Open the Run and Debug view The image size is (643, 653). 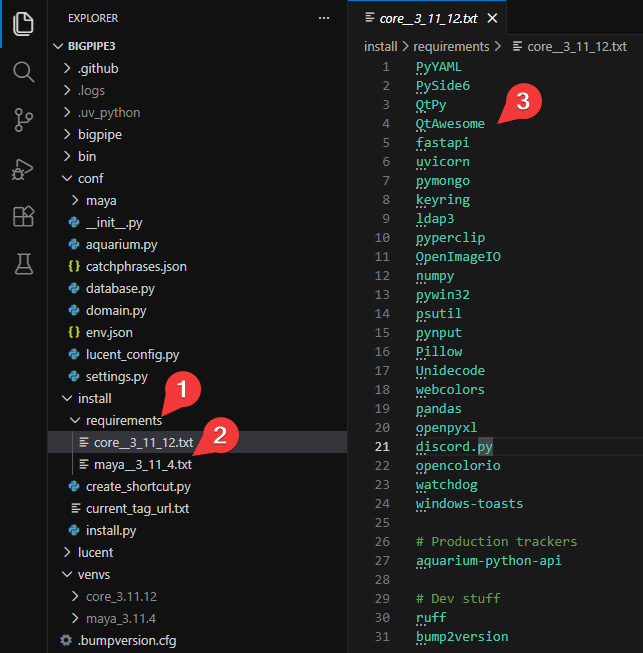(22, 169)
